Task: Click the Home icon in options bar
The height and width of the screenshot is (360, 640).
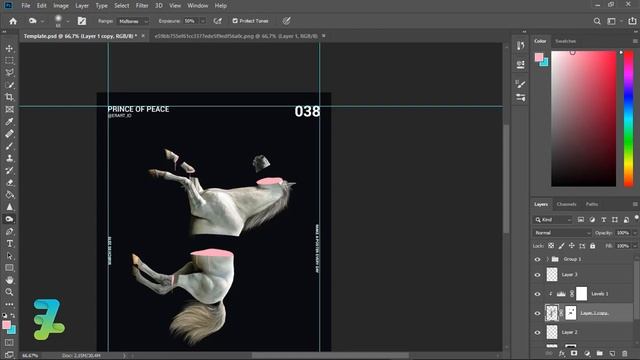Action: (13, 21)
